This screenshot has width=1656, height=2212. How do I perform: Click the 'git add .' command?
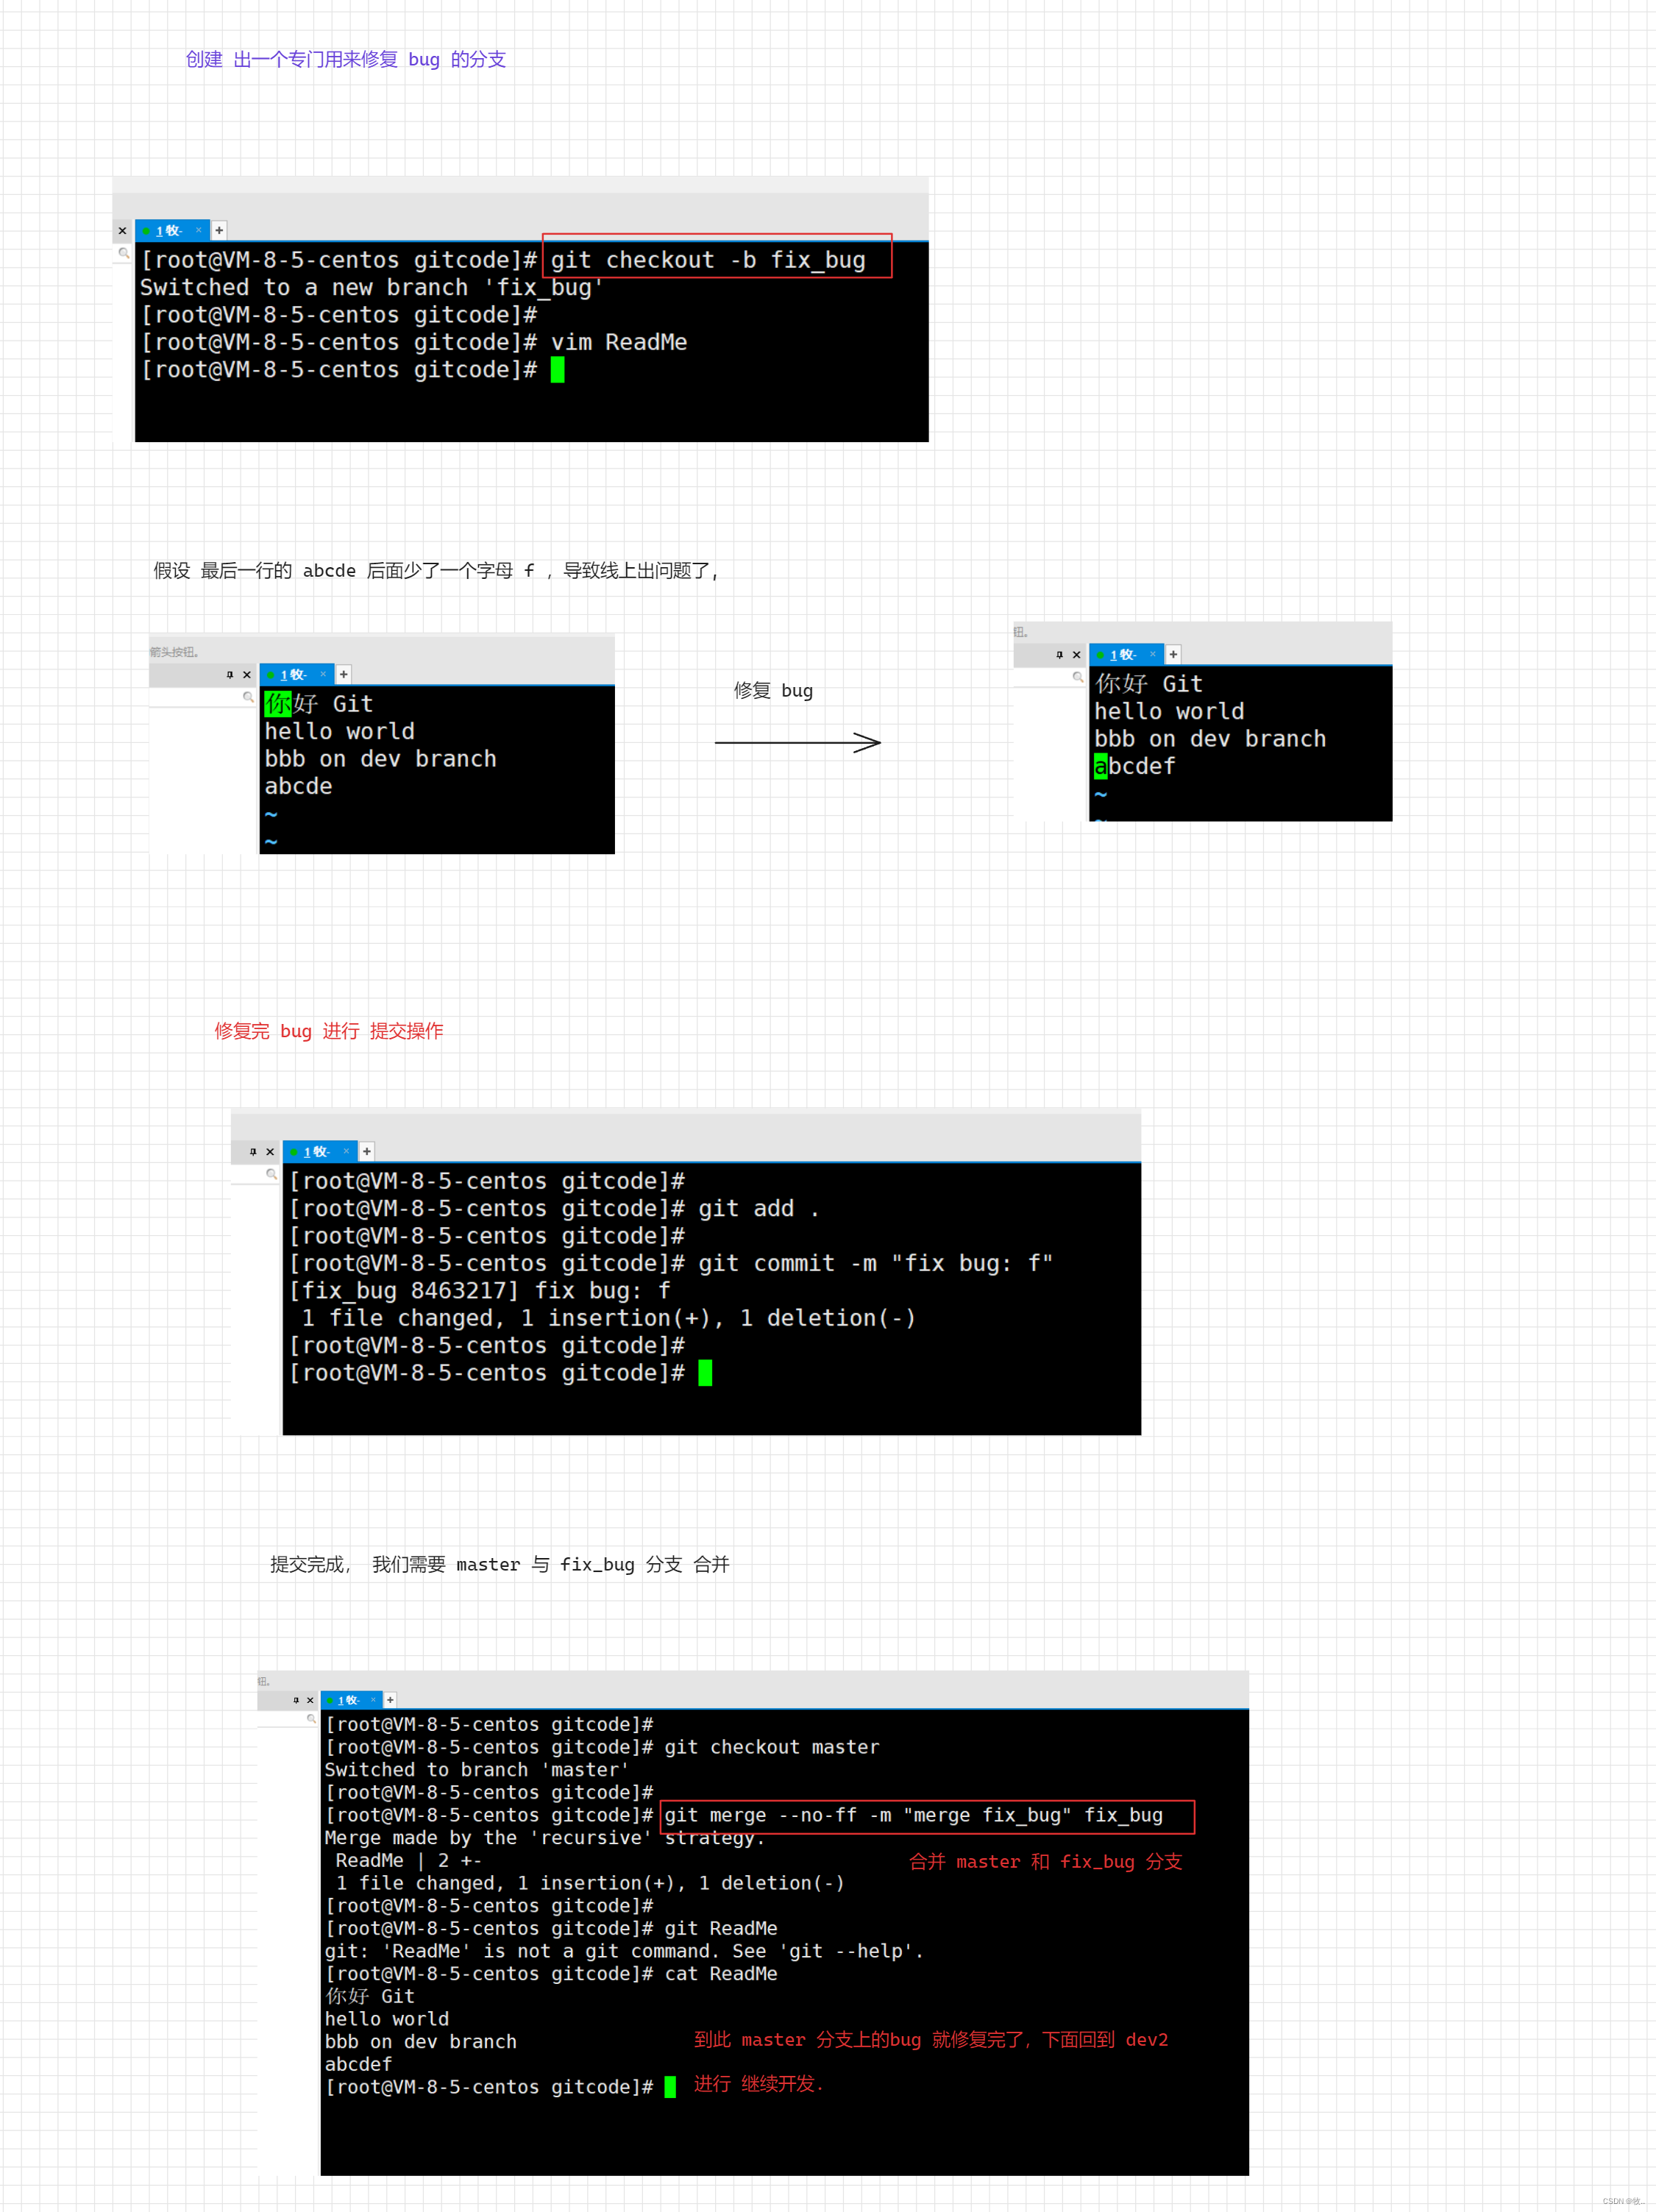(759, 1208)
